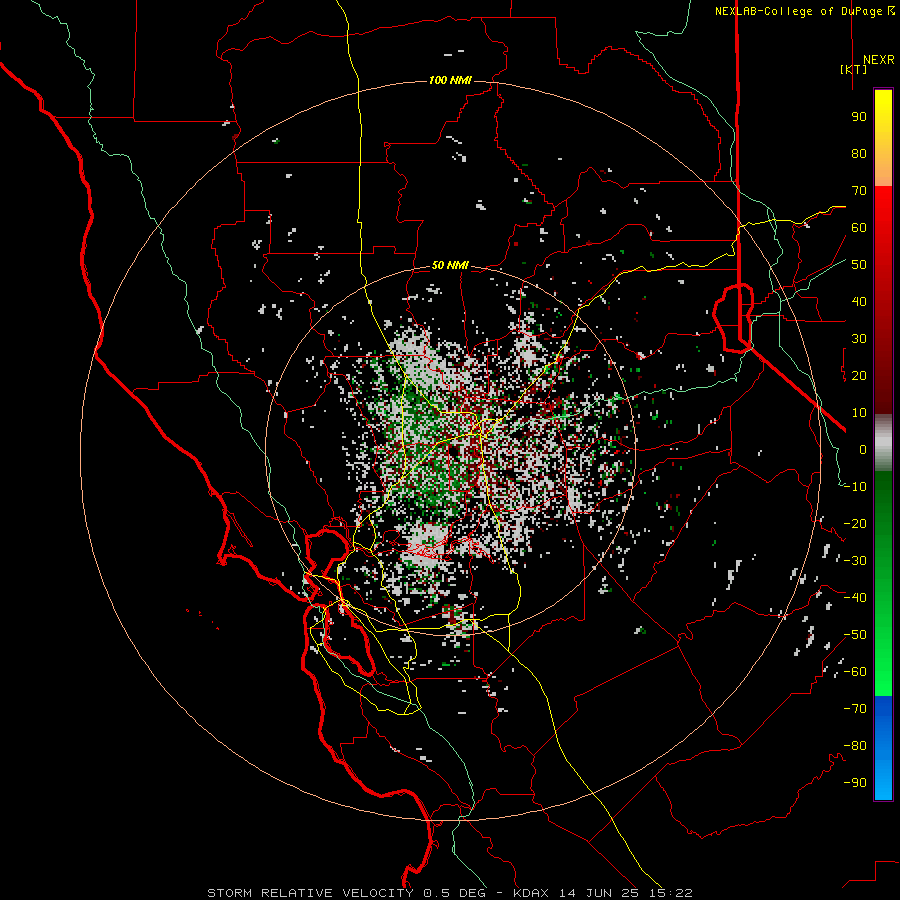Click the 50 NMI range ring label
The height and width of the screenshot is (900, 900).
click(x=450, y=265)
